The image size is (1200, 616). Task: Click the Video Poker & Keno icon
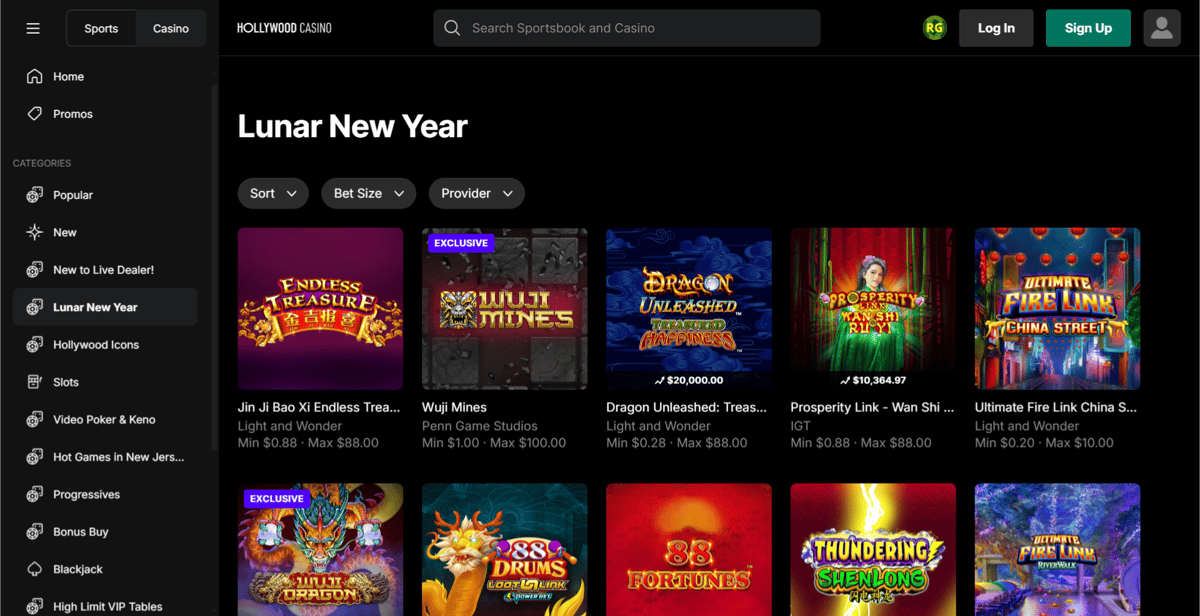35,420
